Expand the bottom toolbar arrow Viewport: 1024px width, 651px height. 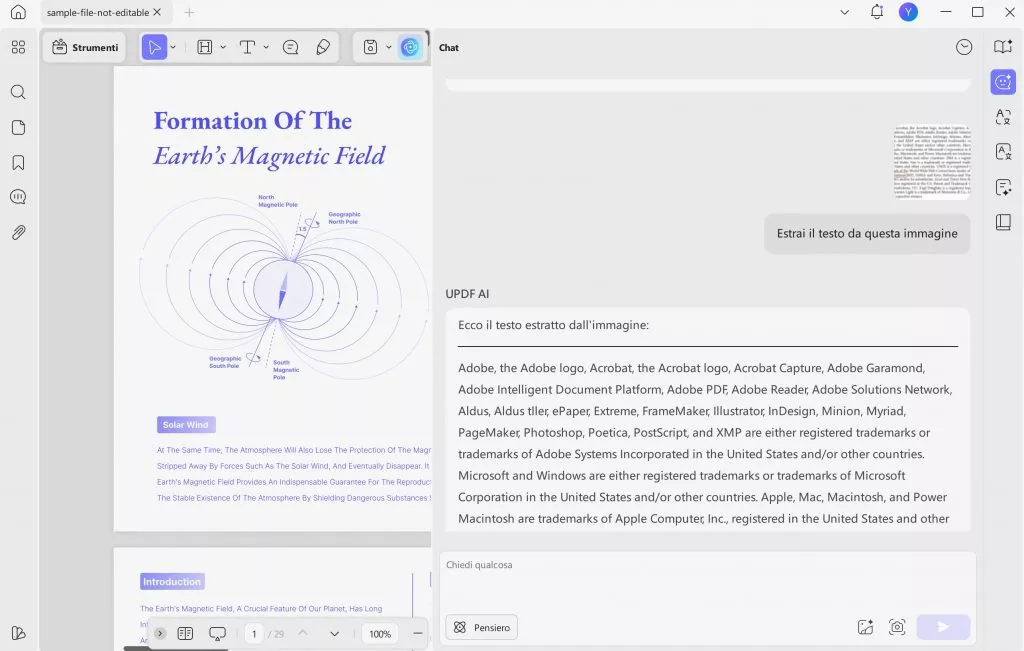pos(159,633)
